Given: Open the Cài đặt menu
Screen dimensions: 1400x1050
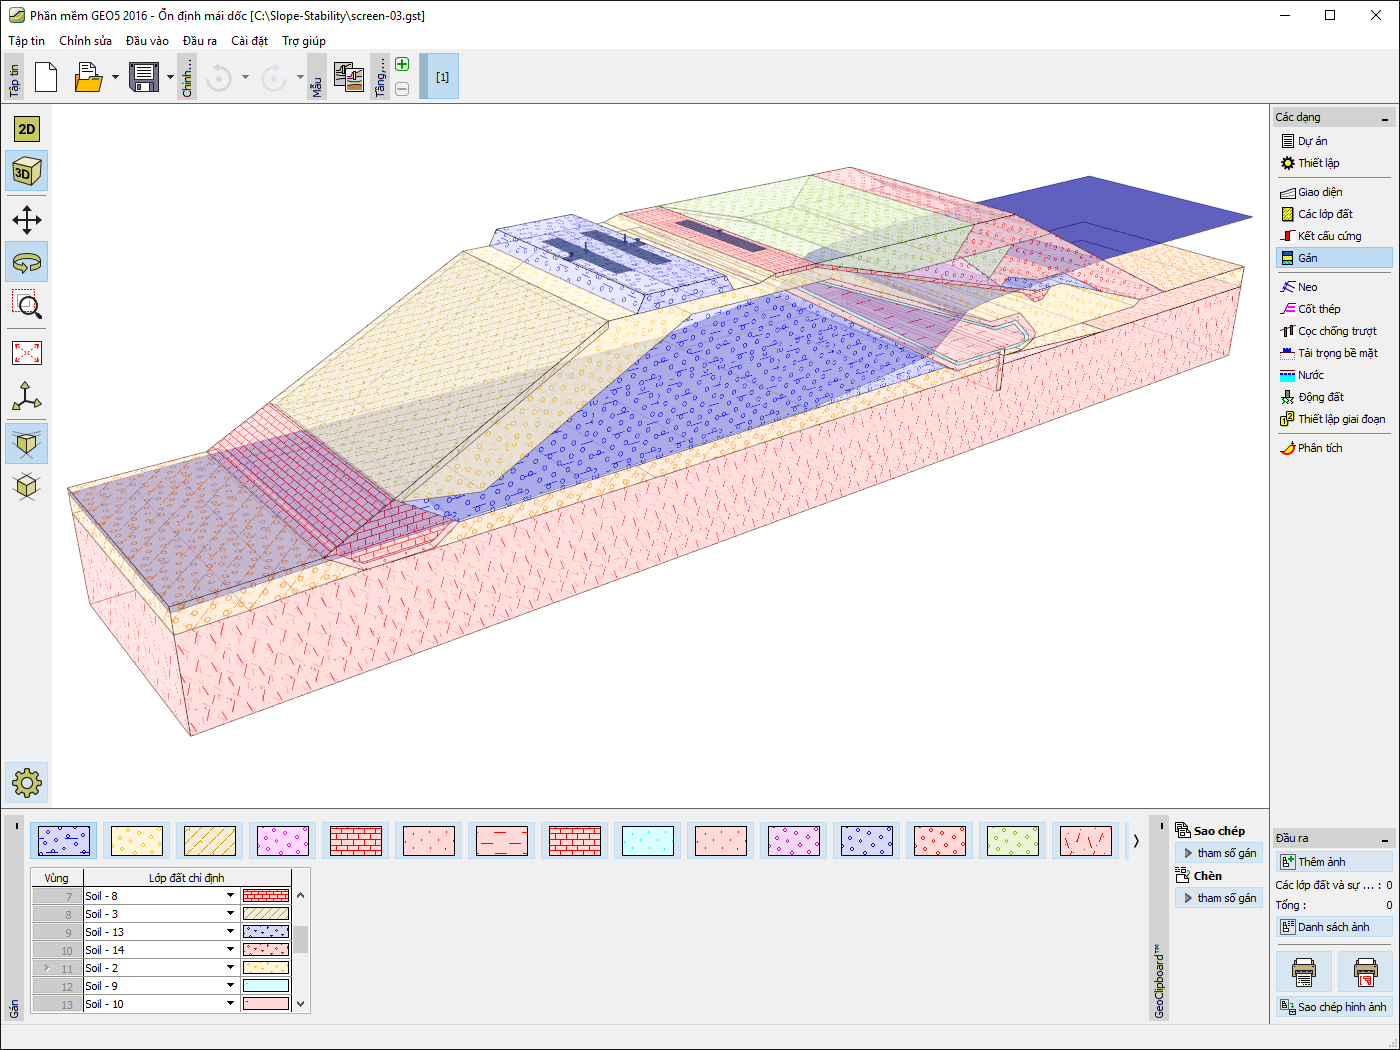Looking at the screenshot, I should click(249, 41).
